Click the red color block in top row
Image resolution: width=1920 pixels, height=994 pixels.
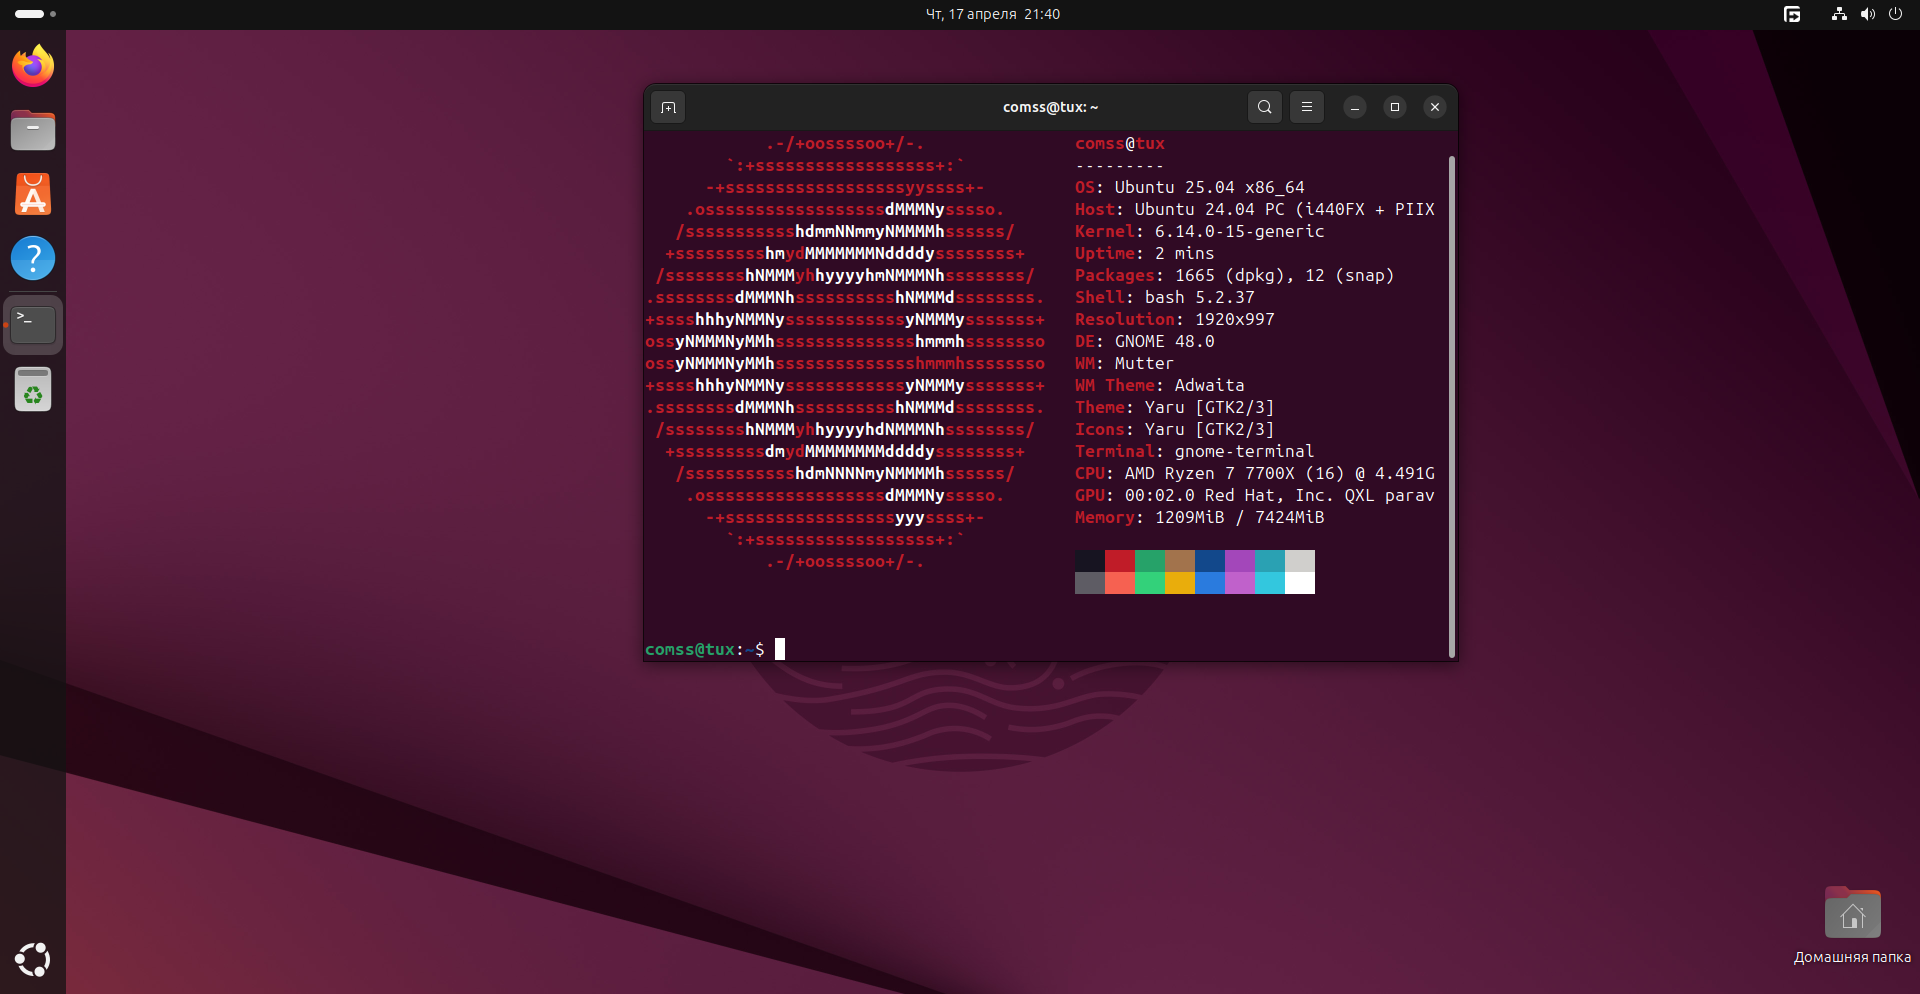click(1120, 561)
